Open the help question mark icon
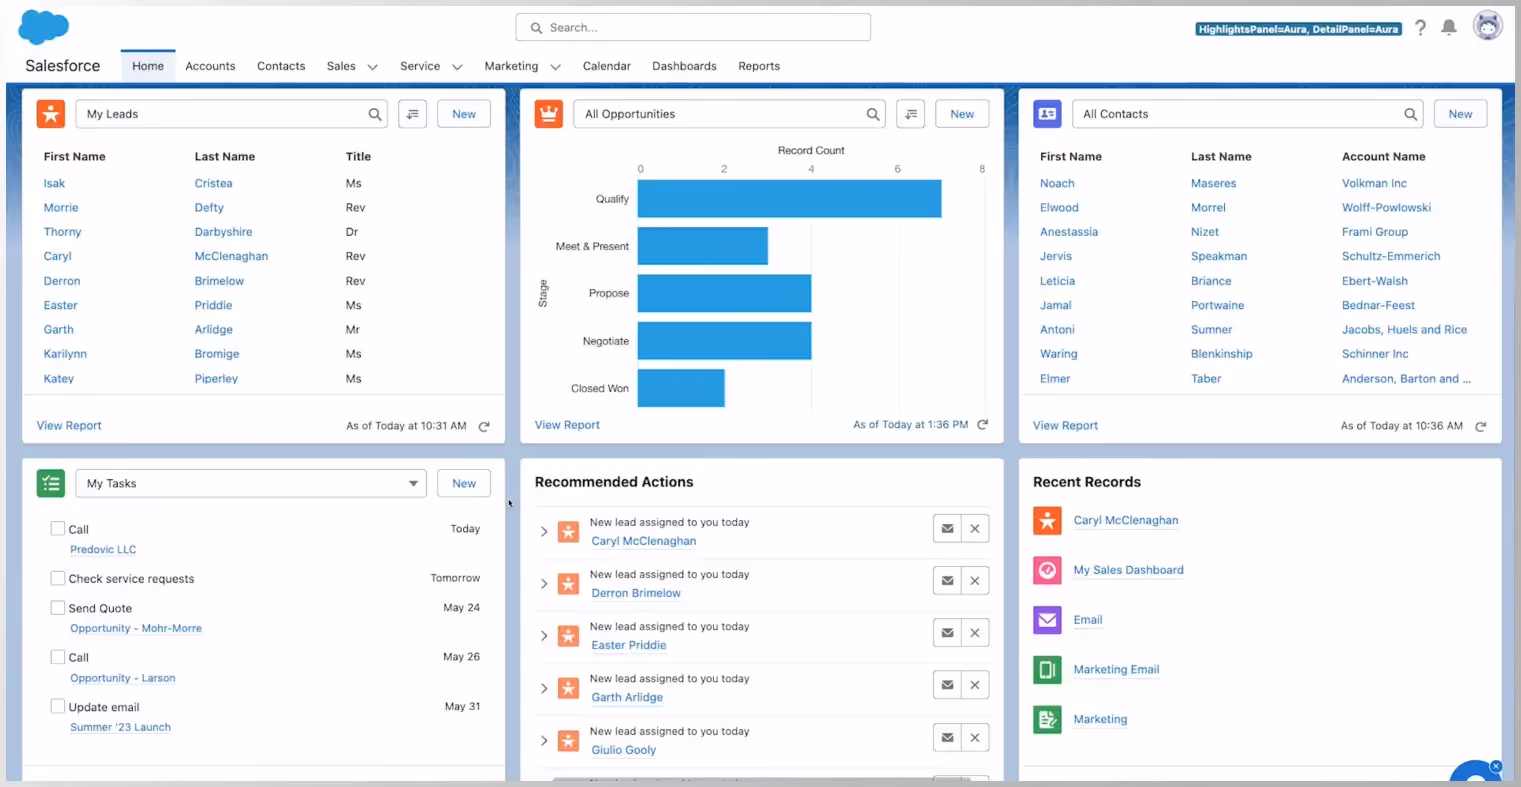1521x787 pixels. pos(1420,28)
